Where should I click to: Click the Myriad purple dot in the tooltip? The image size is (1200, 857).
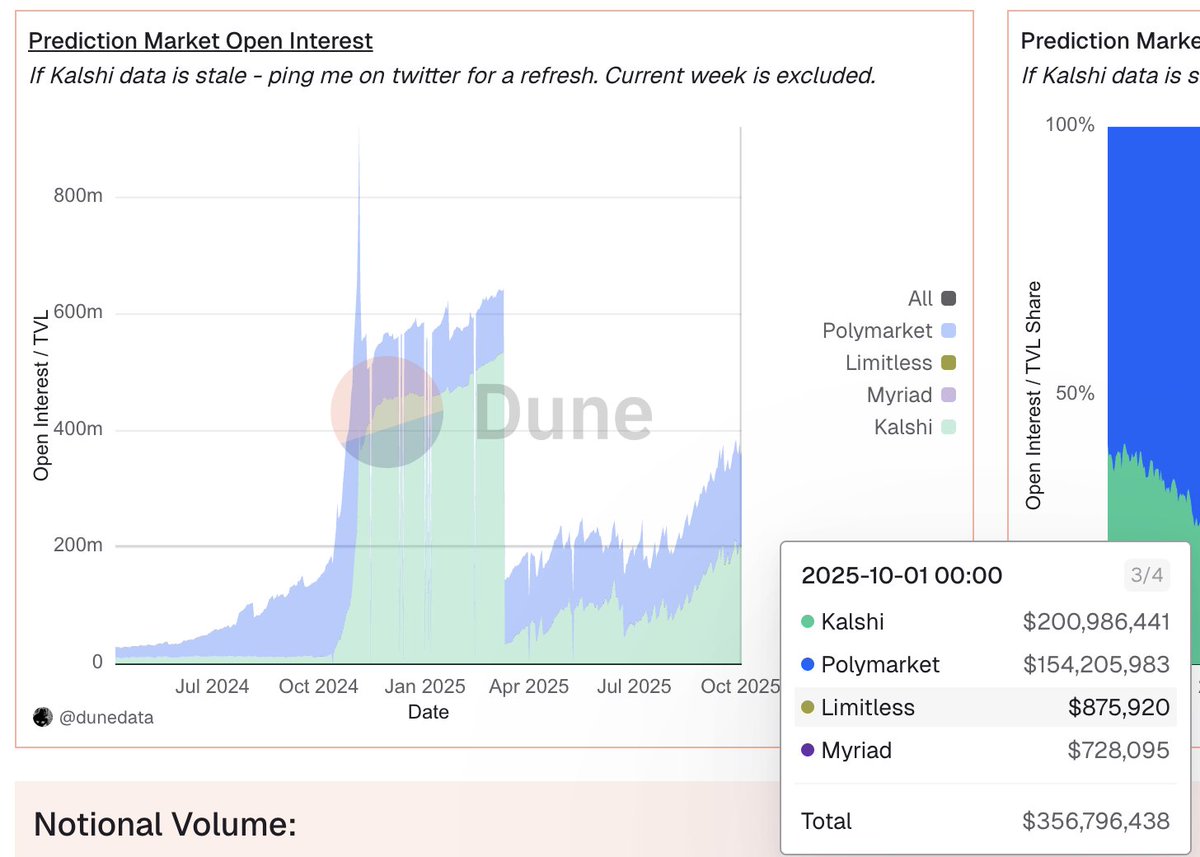(x=808, y=750)
